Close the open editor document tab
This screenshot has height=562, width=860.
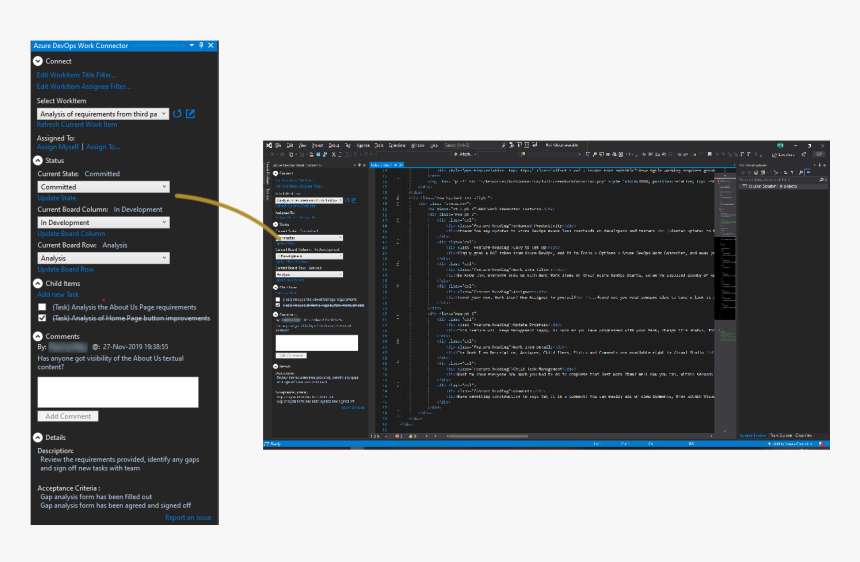point(401,164)
